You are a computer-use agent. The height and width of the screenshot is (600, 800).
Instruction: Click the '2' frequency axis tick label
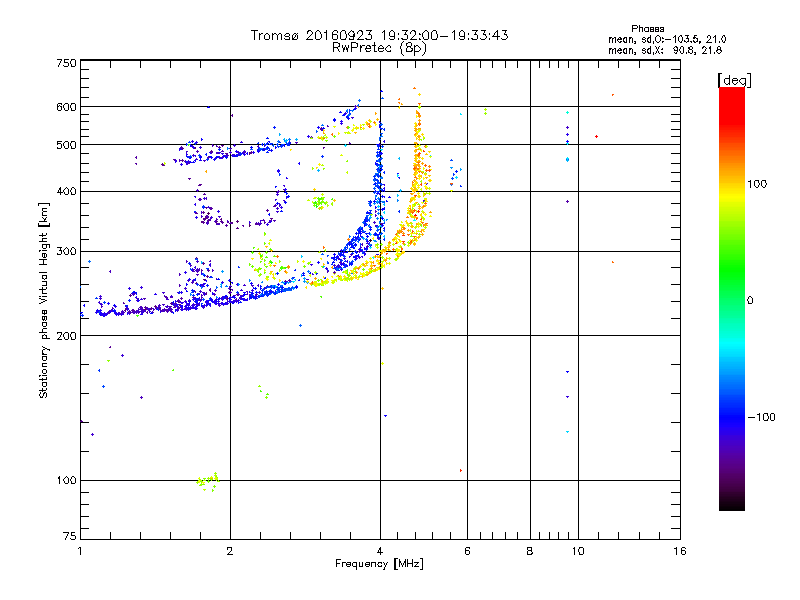pos(230,551)
